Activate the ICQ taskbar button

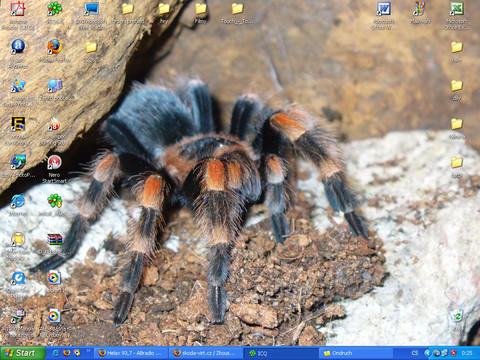(282, 353)
